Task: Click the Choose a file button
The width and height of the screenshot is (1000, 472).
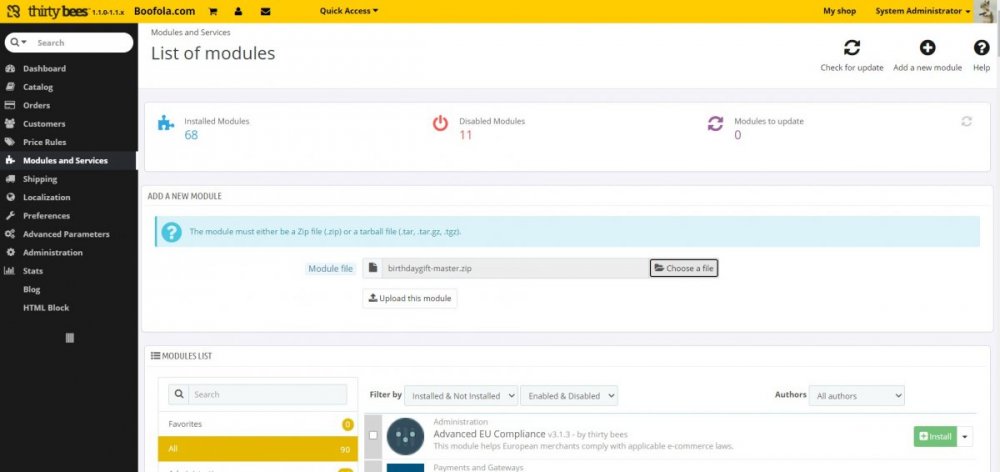Action: [684, 268]
